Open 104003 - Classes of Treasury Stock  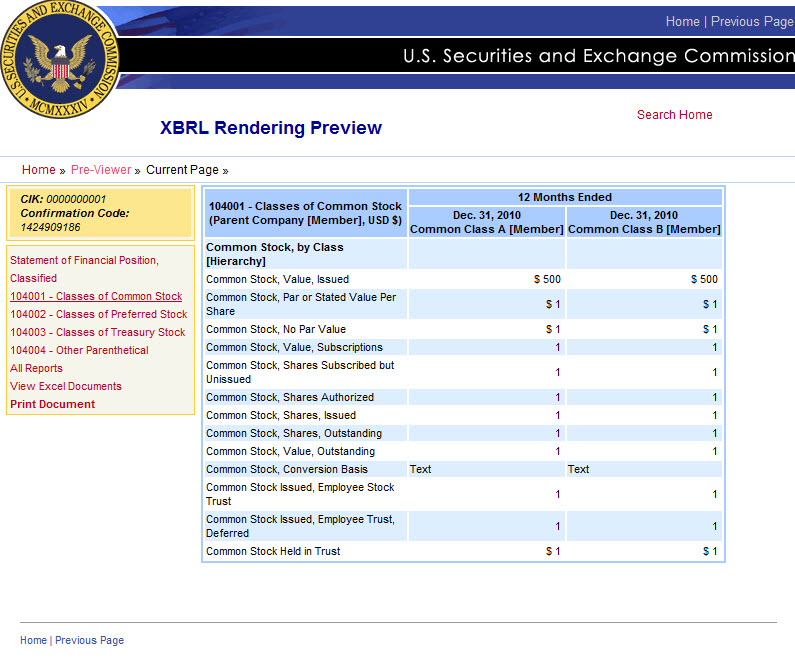tap(98, 333)
